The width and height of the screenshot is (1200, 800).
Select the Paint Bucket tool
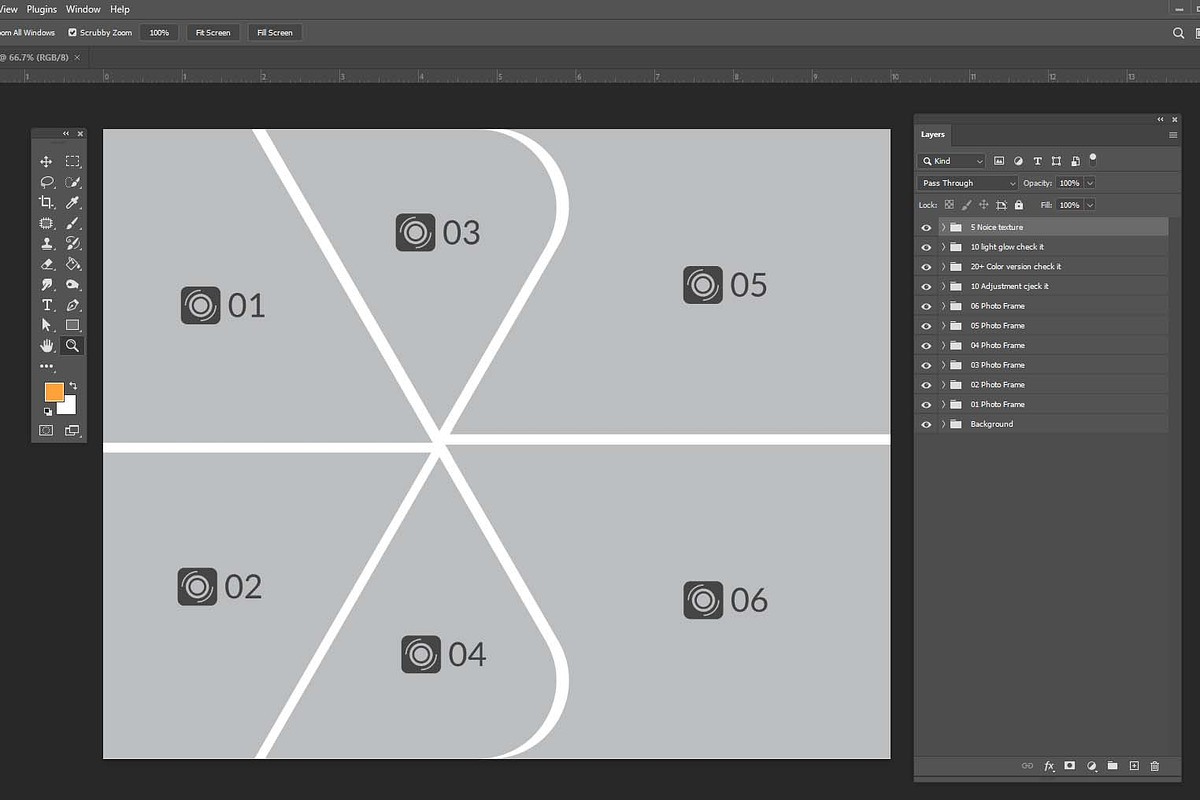pyautogui.click(x=73, y=264)
